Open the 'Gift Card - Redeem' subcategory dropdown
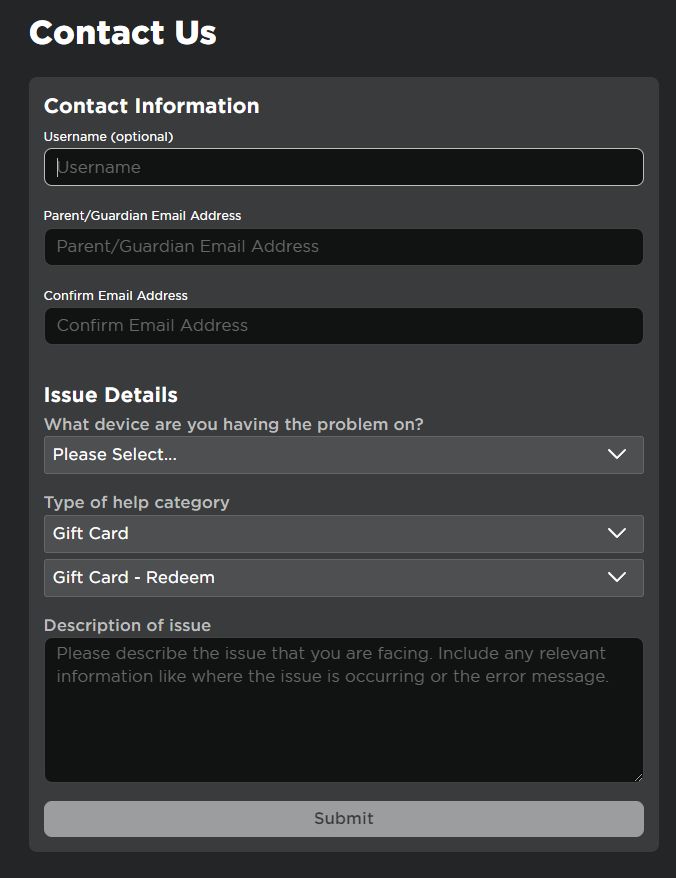This screenshot has width=676, height=878. tap(330, 577)
